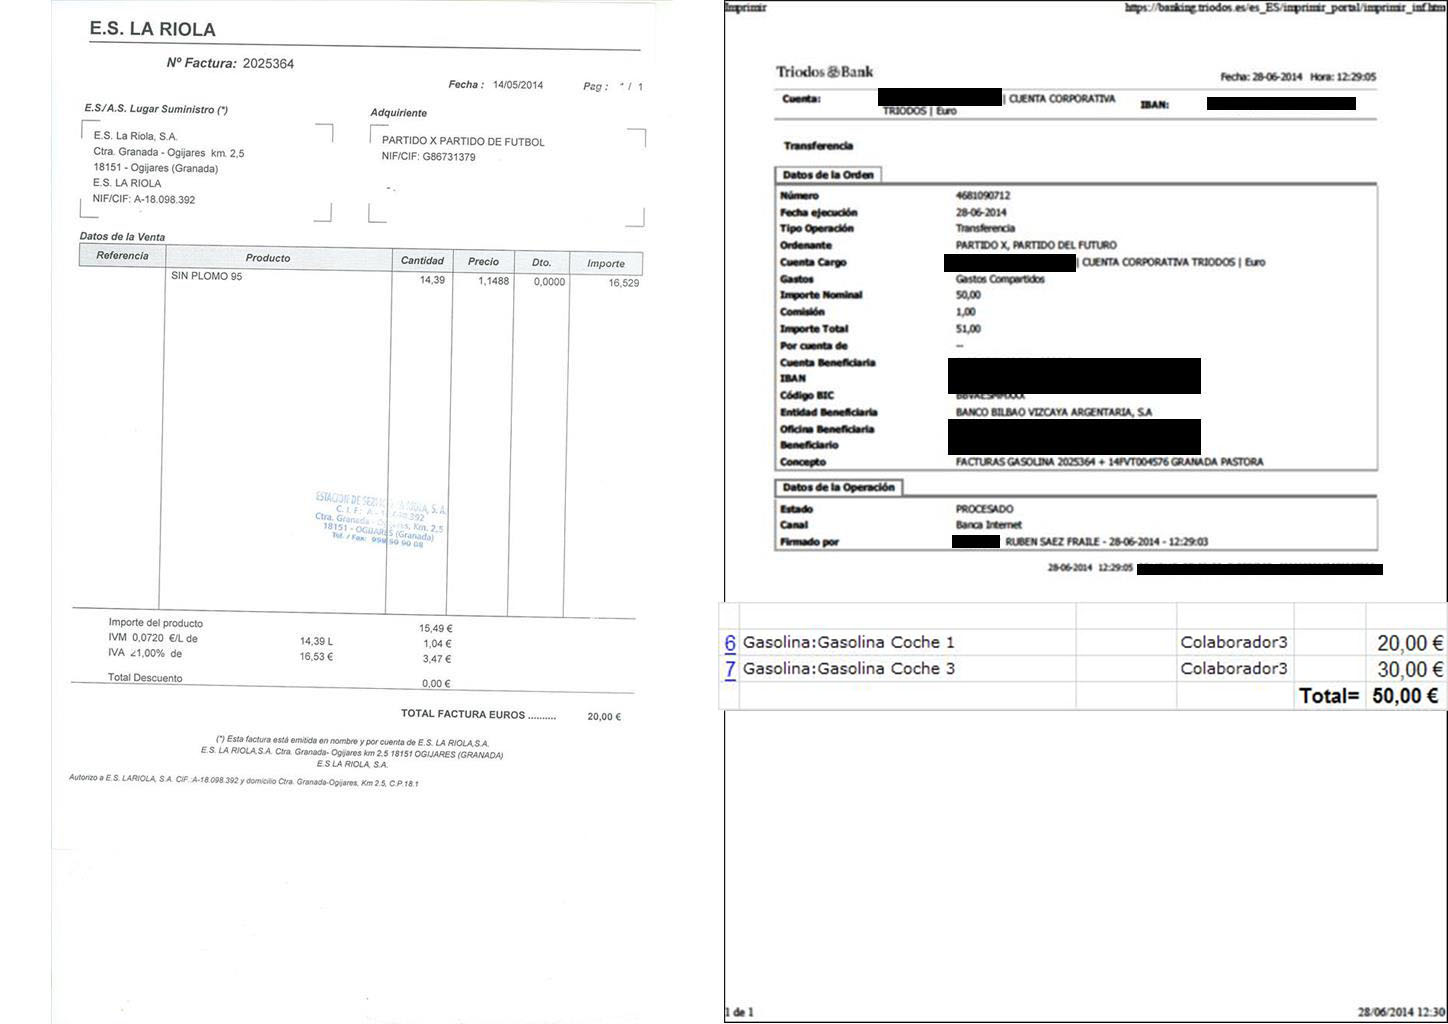
Task: Click the 'Imprimir' page title
Action: pyautogui.click(x=745, y=7)
